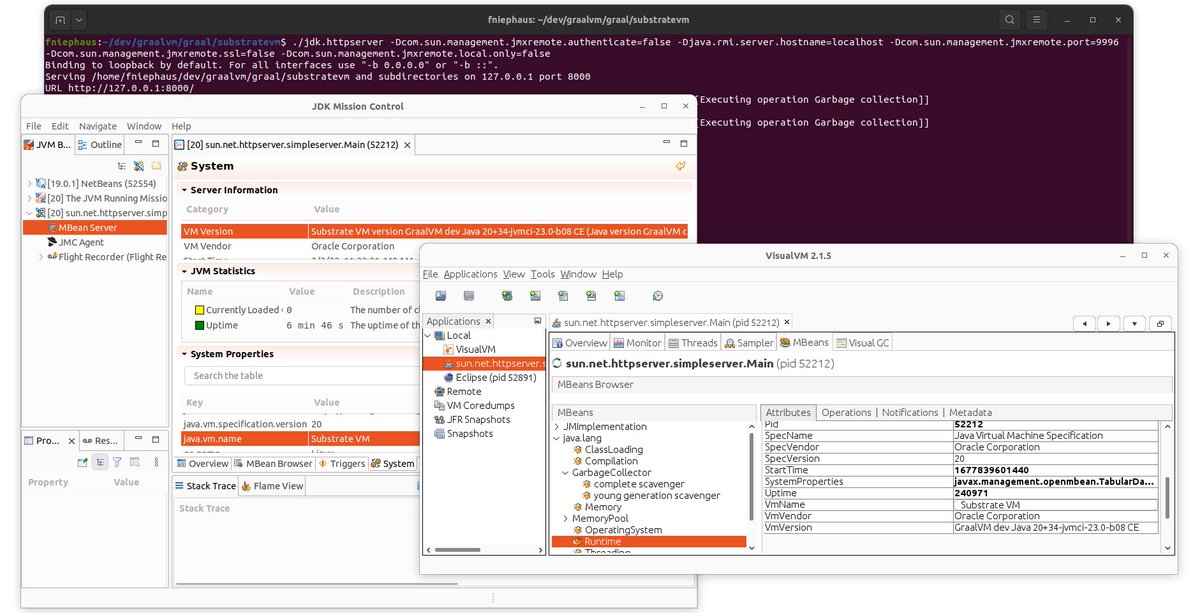
Task: Open Navigate menu in JDK Mission Control
Action: coord(98,126)
